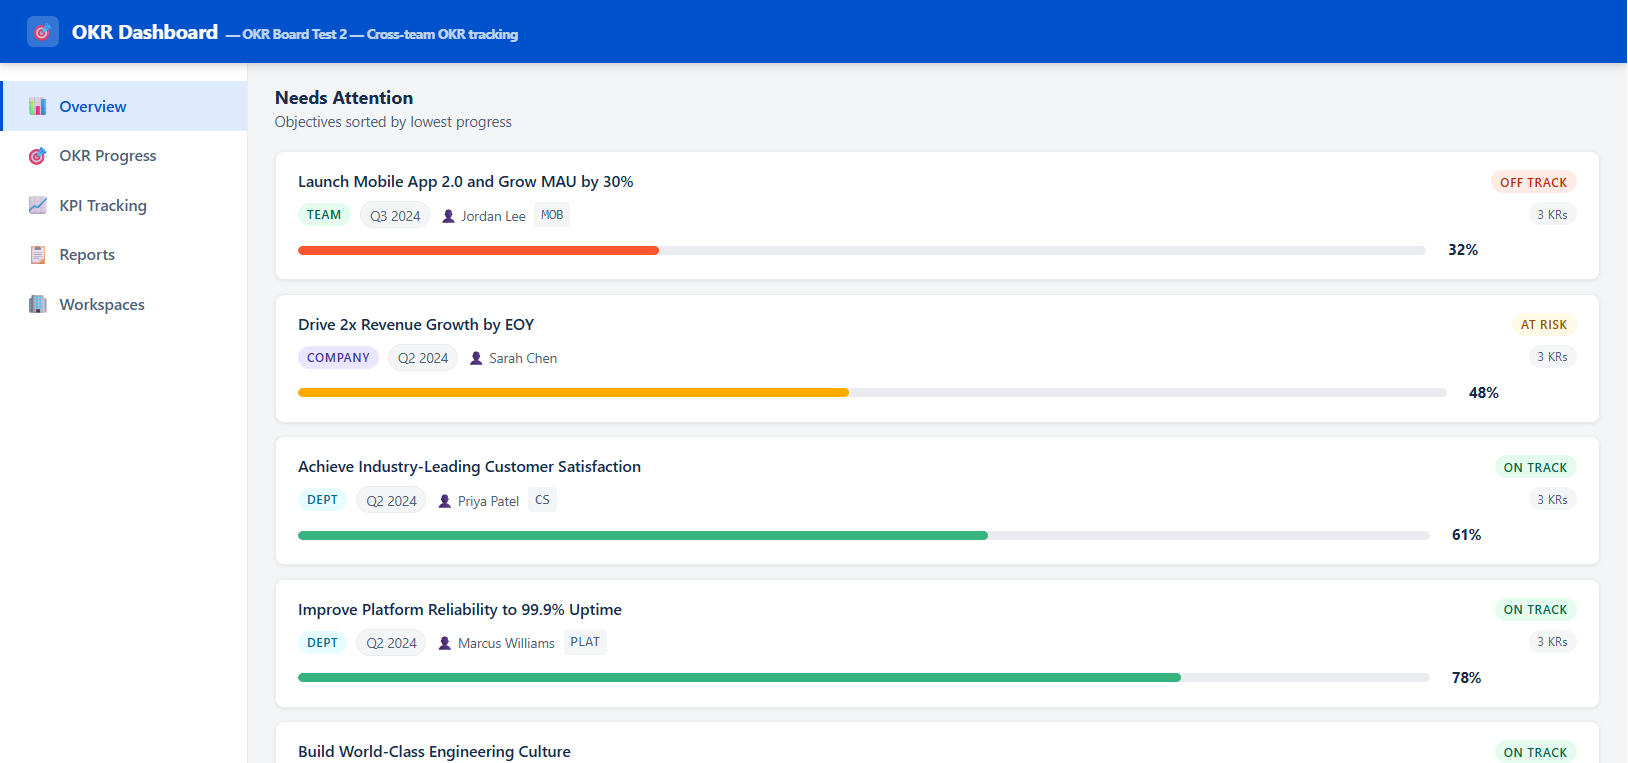
Task: Click ON TRACK badge for Engineering Culture
Action: (1535, 752)
